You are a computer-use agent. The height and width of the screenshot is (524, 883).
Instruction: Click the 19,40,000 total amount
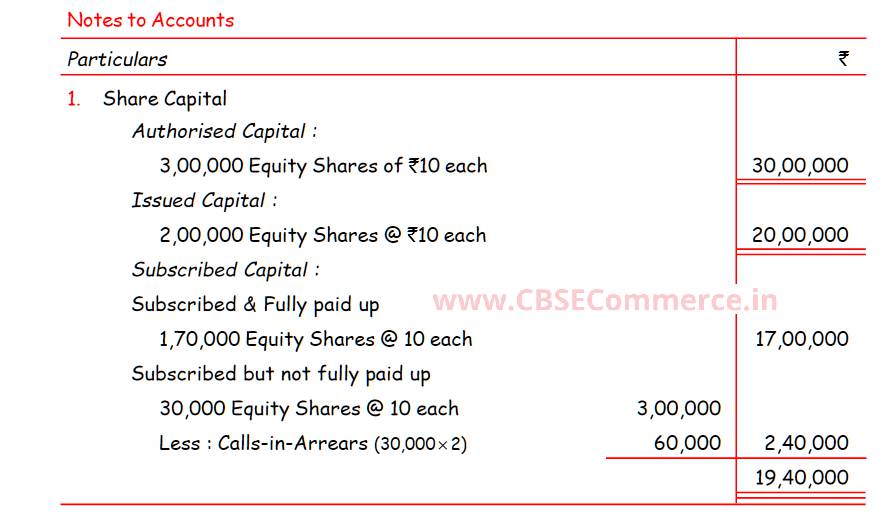pos(801,478)
